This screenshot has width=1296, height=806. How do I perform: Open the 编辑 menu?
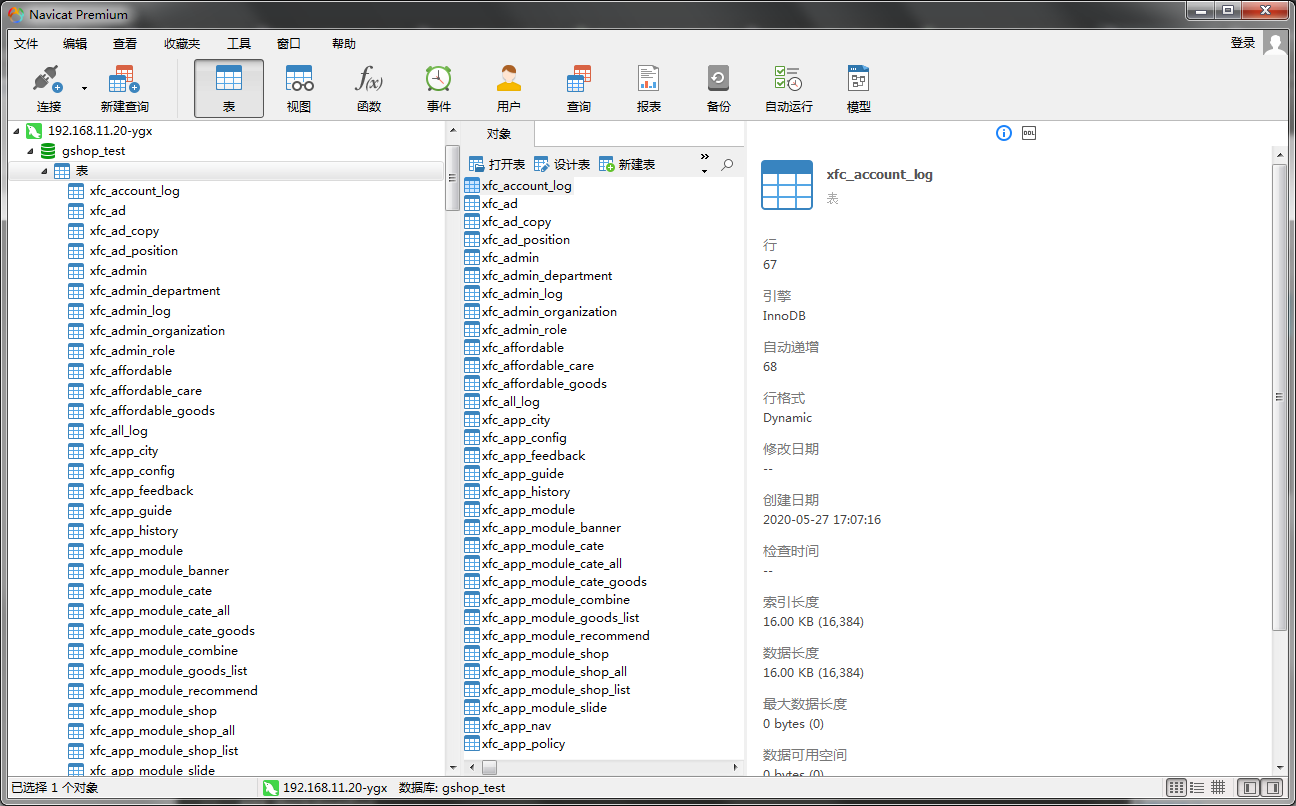tap(75, 44)
